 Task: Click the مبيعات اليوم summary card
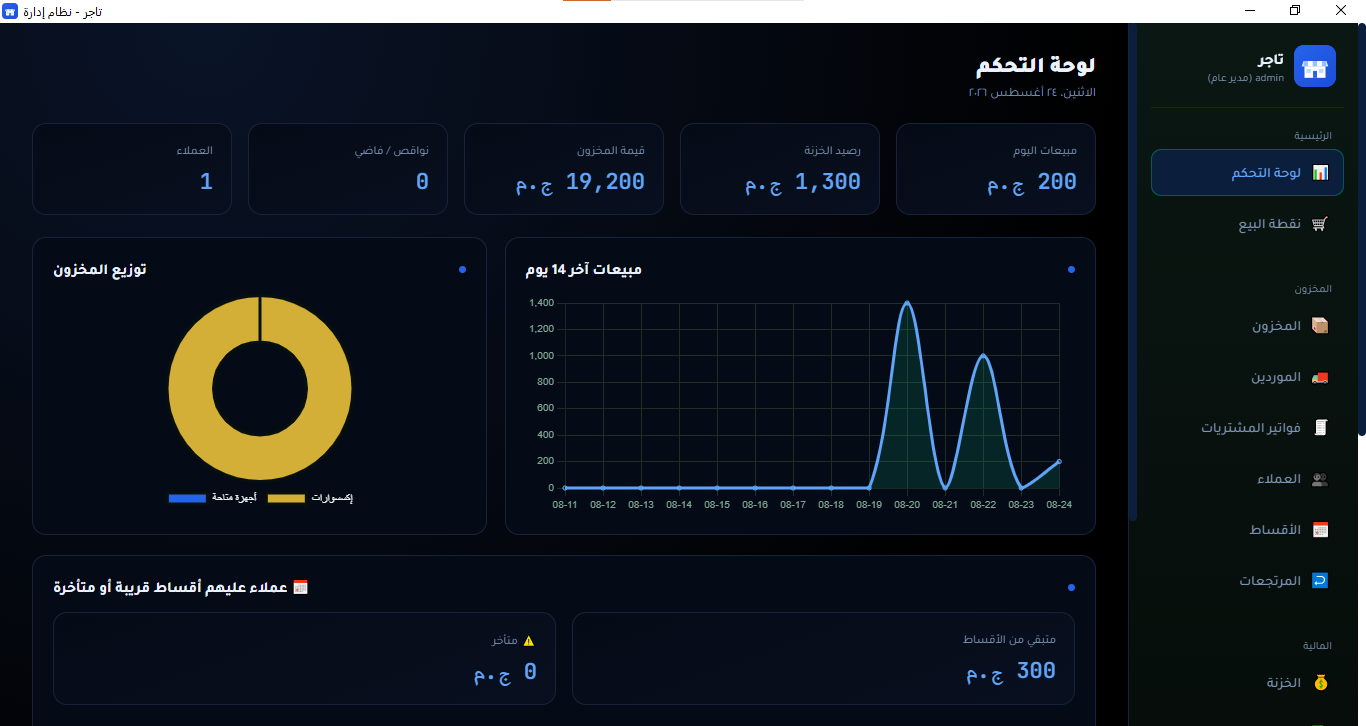[x=996, y=169]
